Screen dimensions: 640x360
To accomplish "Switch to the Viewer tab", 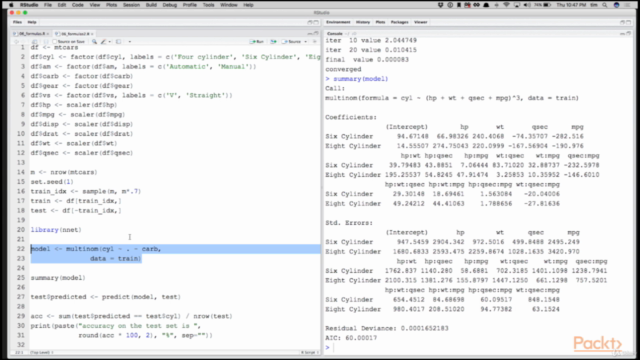I will pos(420,22).
